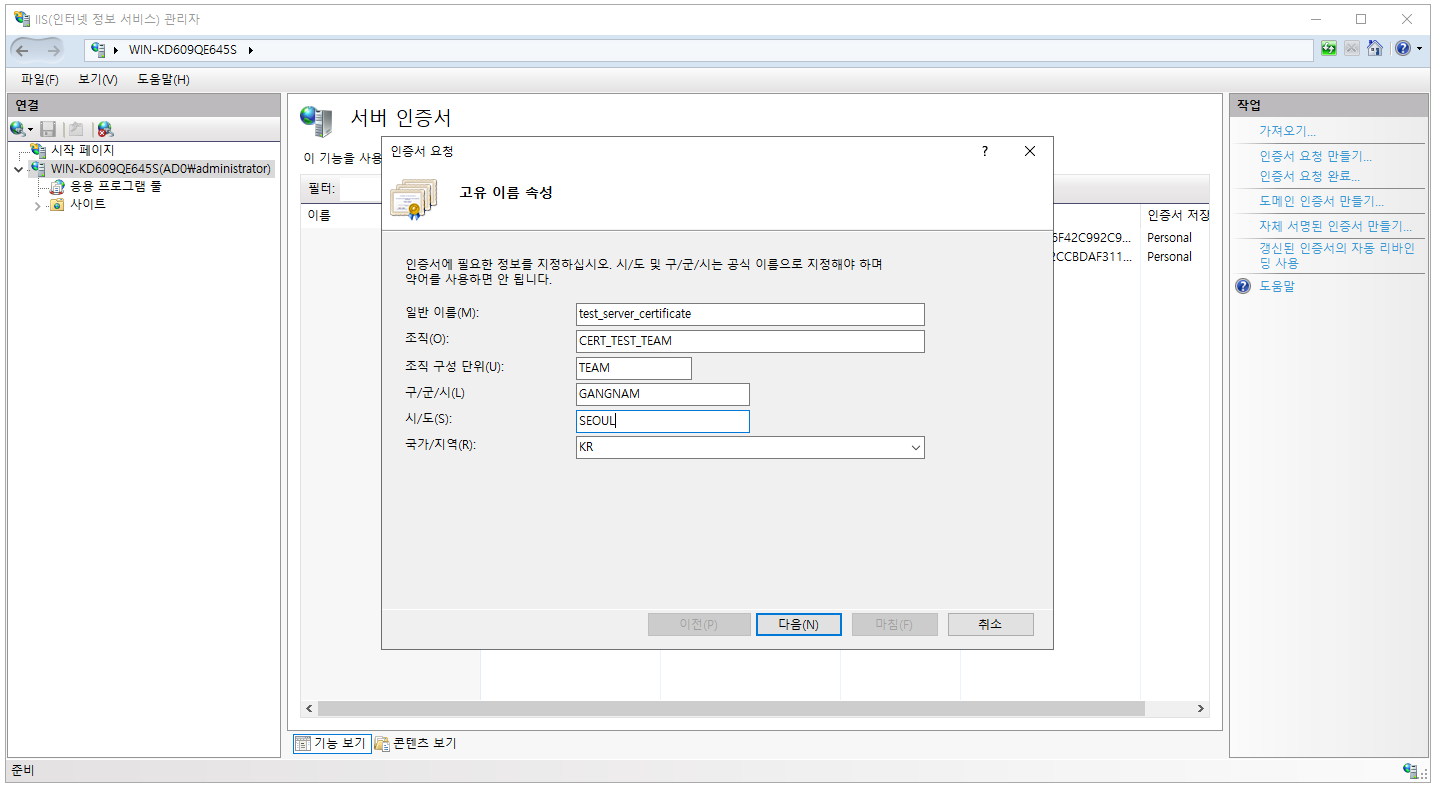Click 자체 서명된 인증서 만들기... link
This screenshot has height=788, width=1436.
[1335, 226]
